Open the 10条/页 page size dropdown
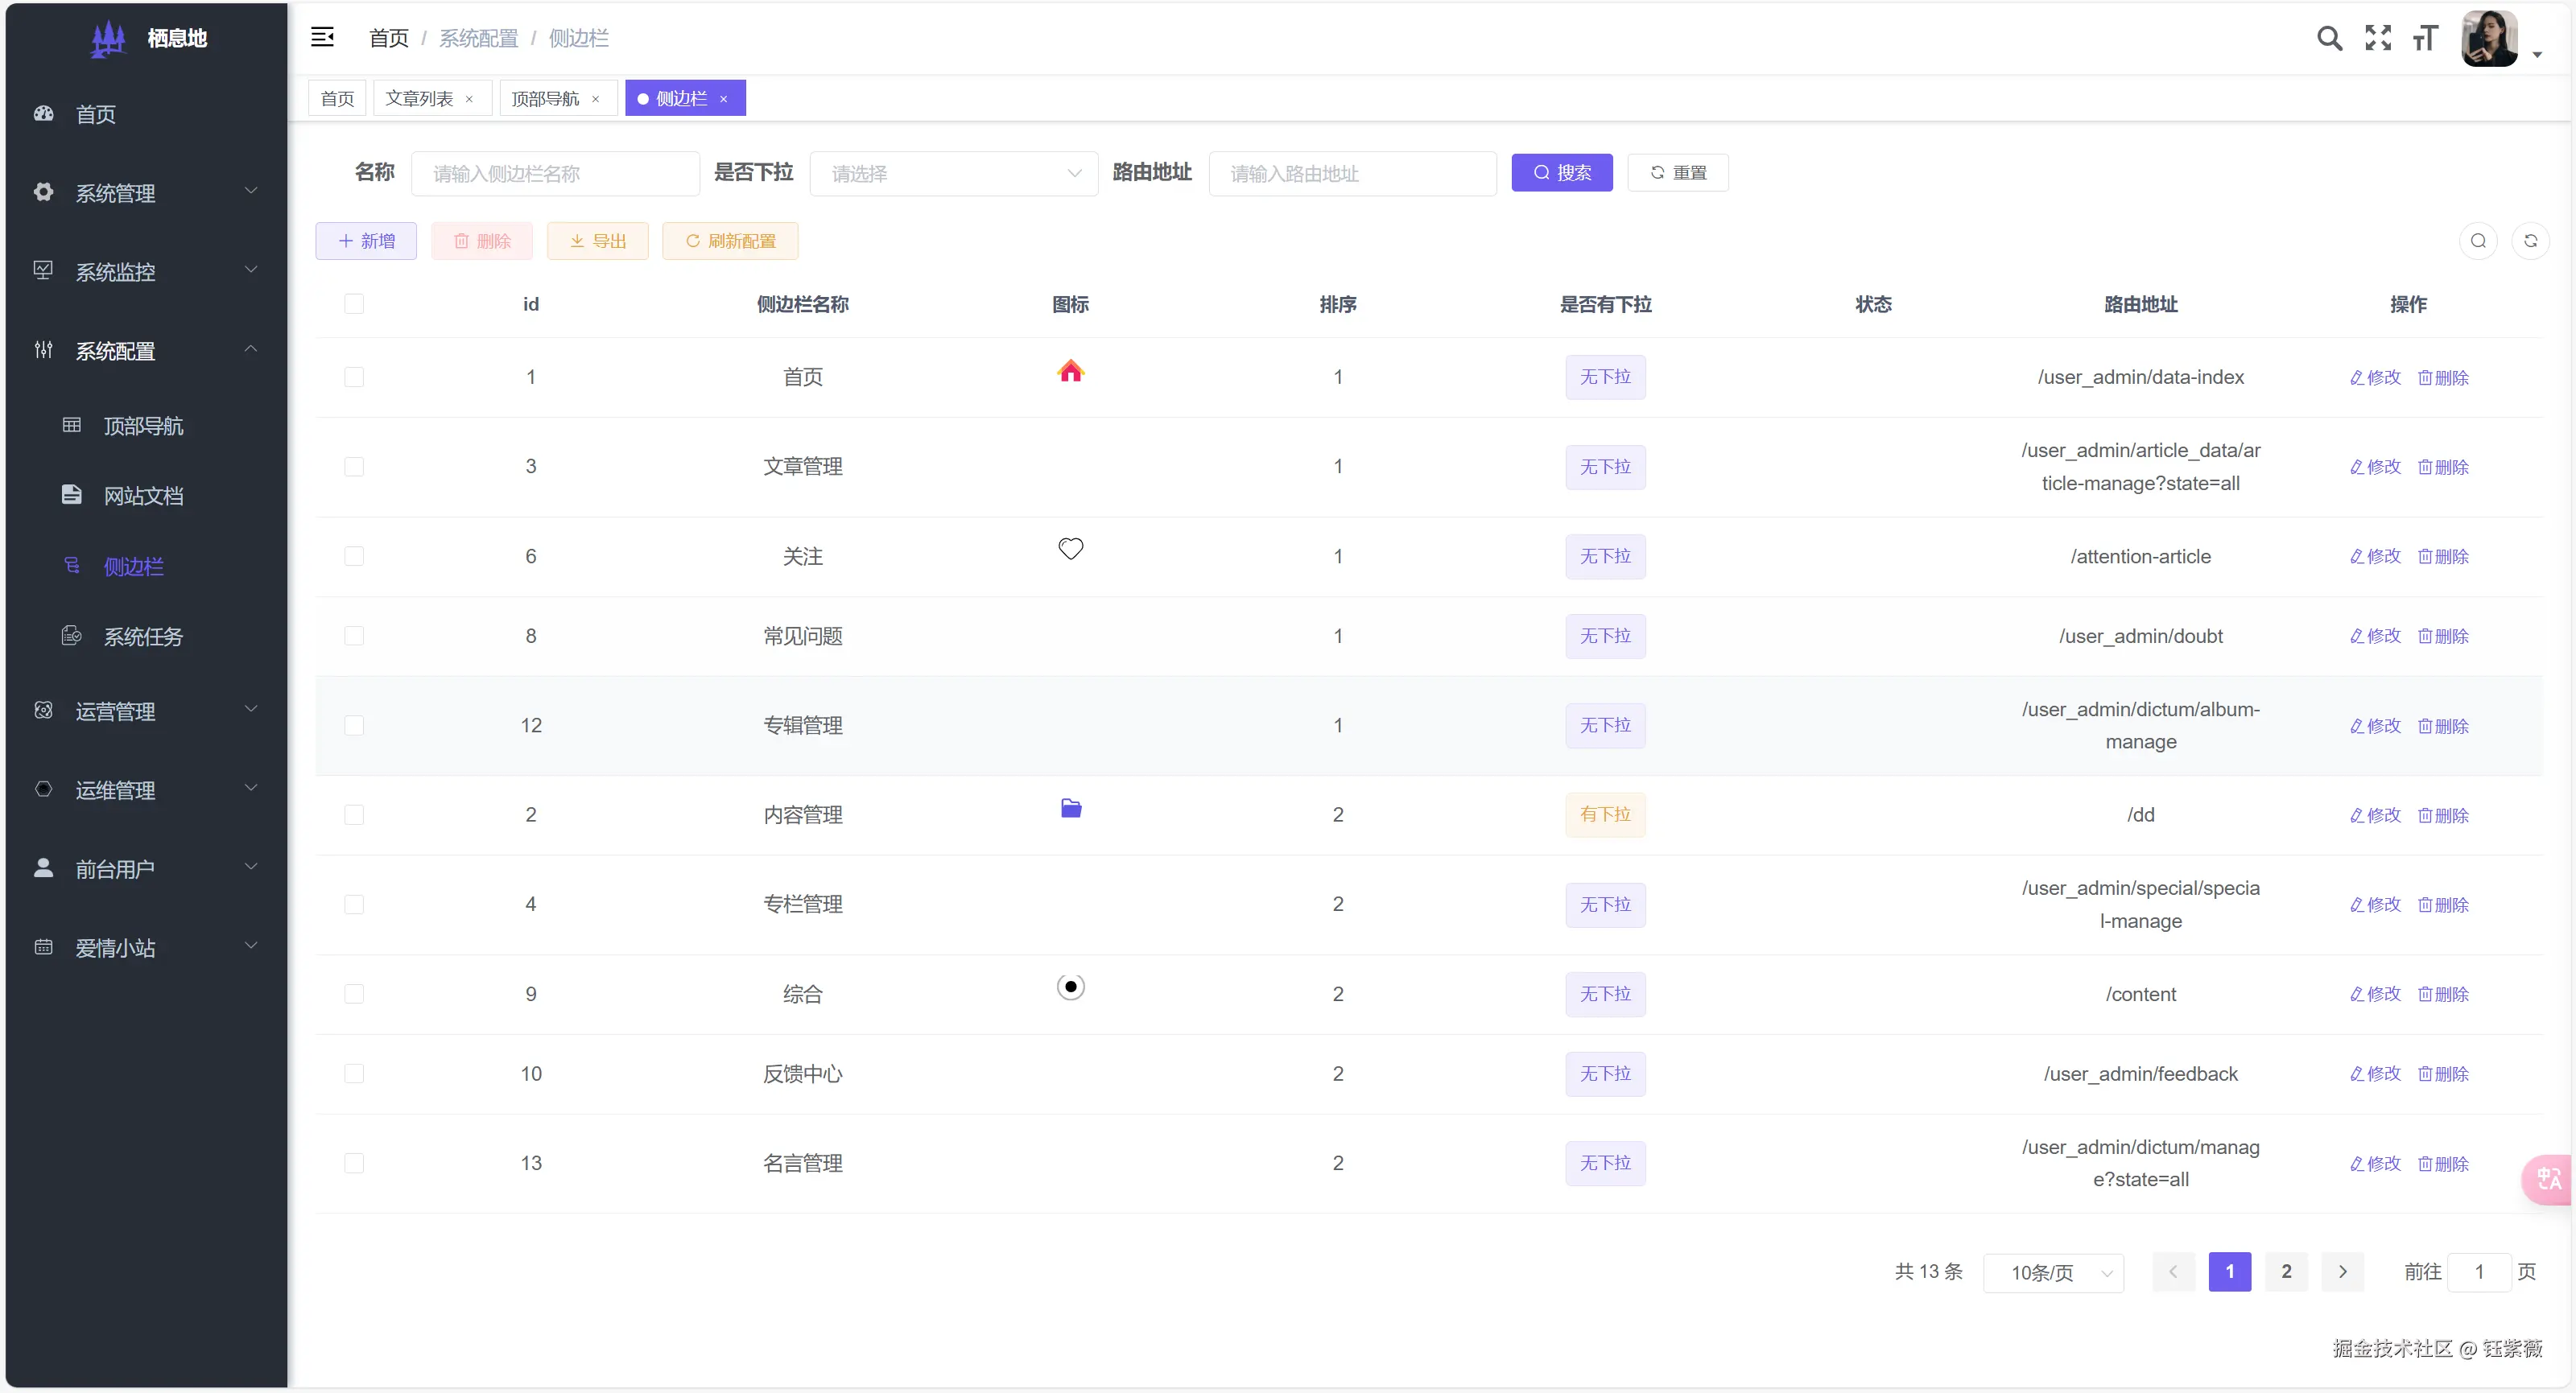The width and height of the screenshot is (2576, 1393). pyautogui.click(x=2053, y=1272)
